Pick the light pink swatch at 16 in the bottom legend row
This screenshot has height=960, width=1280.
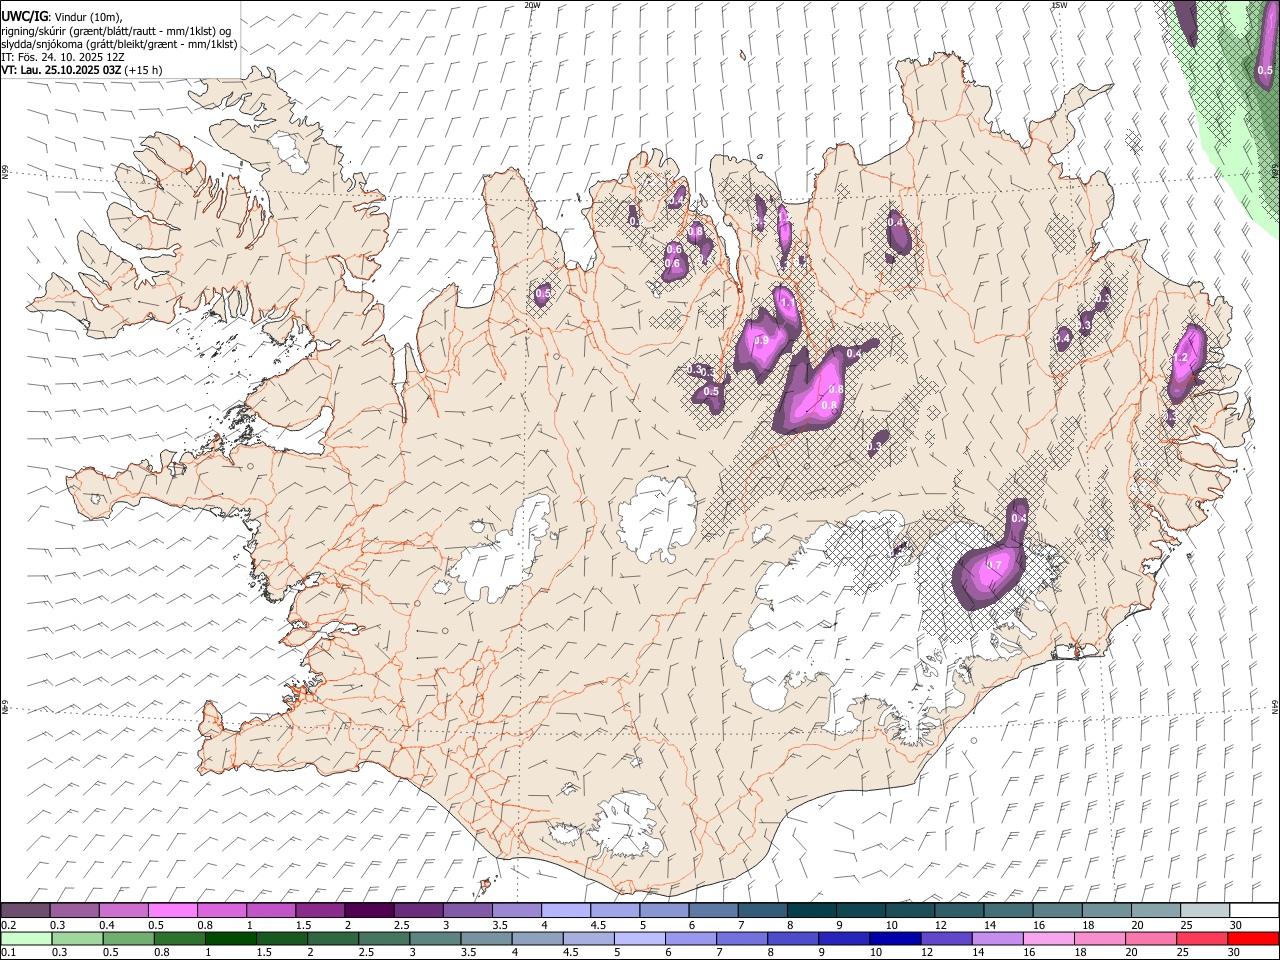pyautogui.click(x=1049, y=938)
